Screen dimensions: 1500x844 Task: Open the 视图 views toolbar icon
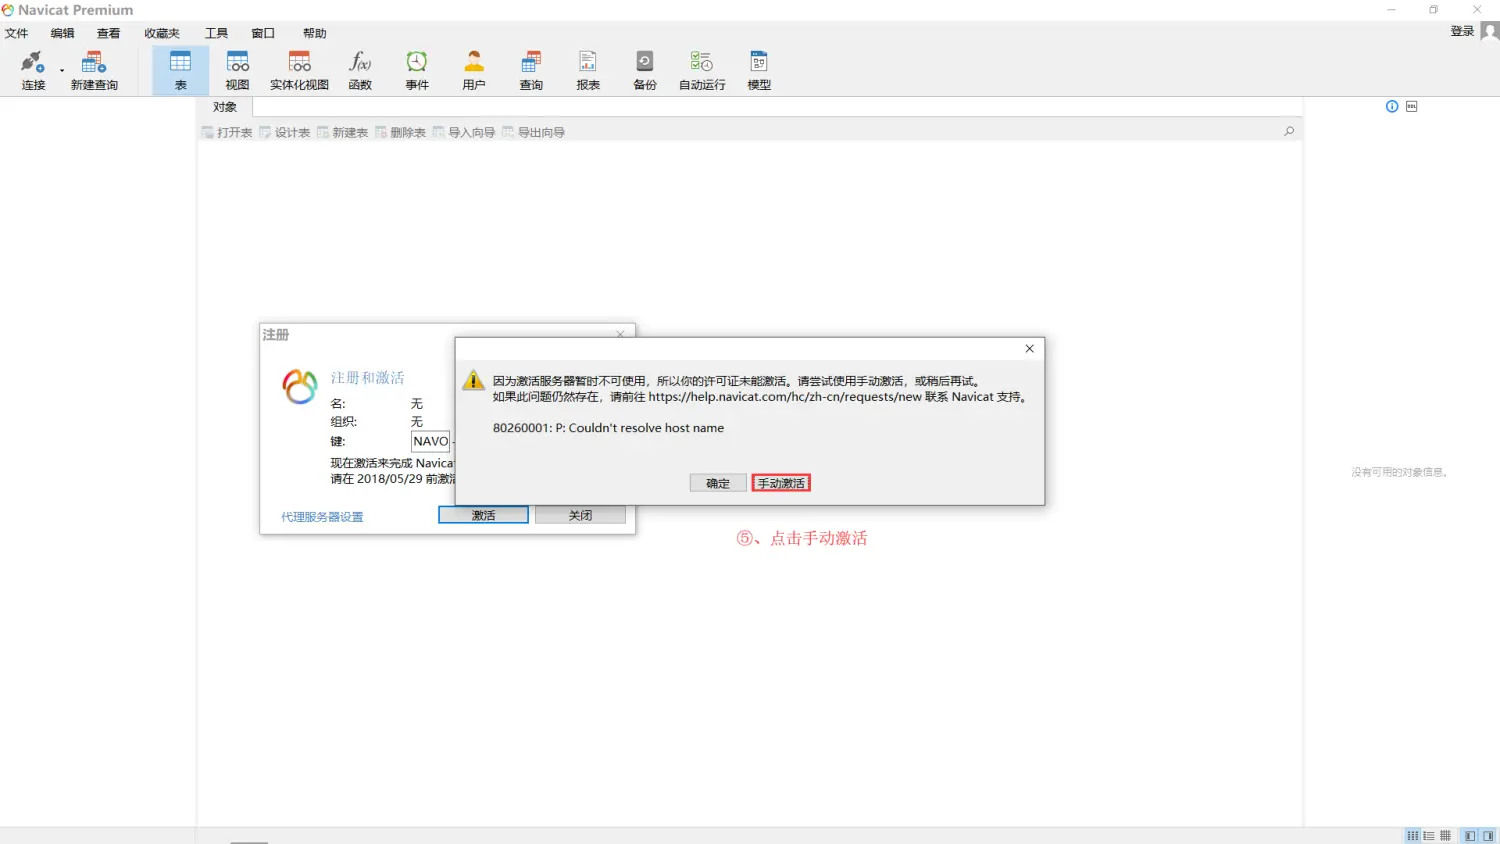(238, 70)
